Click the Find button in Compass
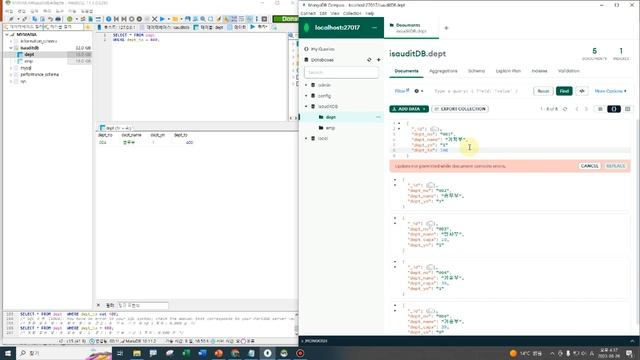Screen dimensions: 640x360 click(564, 91)
